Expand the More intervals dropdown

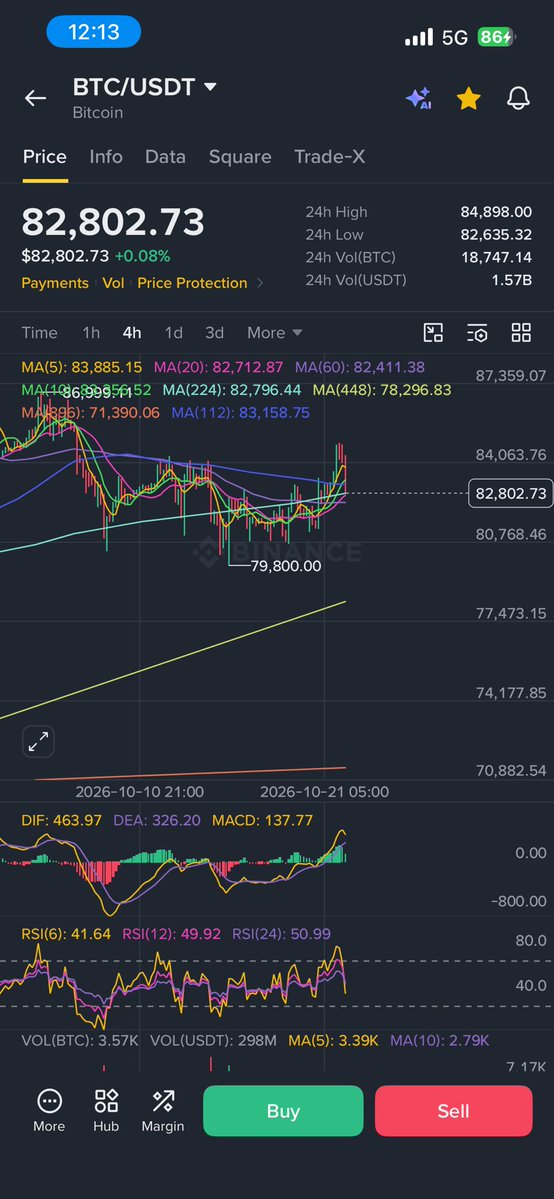point(274,333)
